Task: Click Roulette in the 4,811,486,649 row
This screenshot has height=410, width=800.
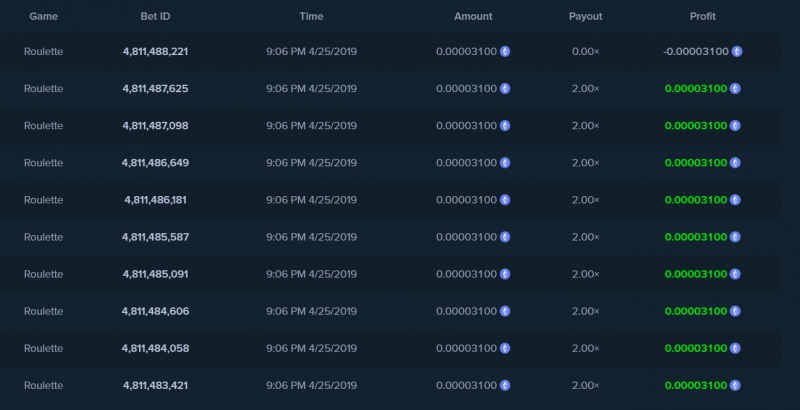Action: (x=43, y=163)
